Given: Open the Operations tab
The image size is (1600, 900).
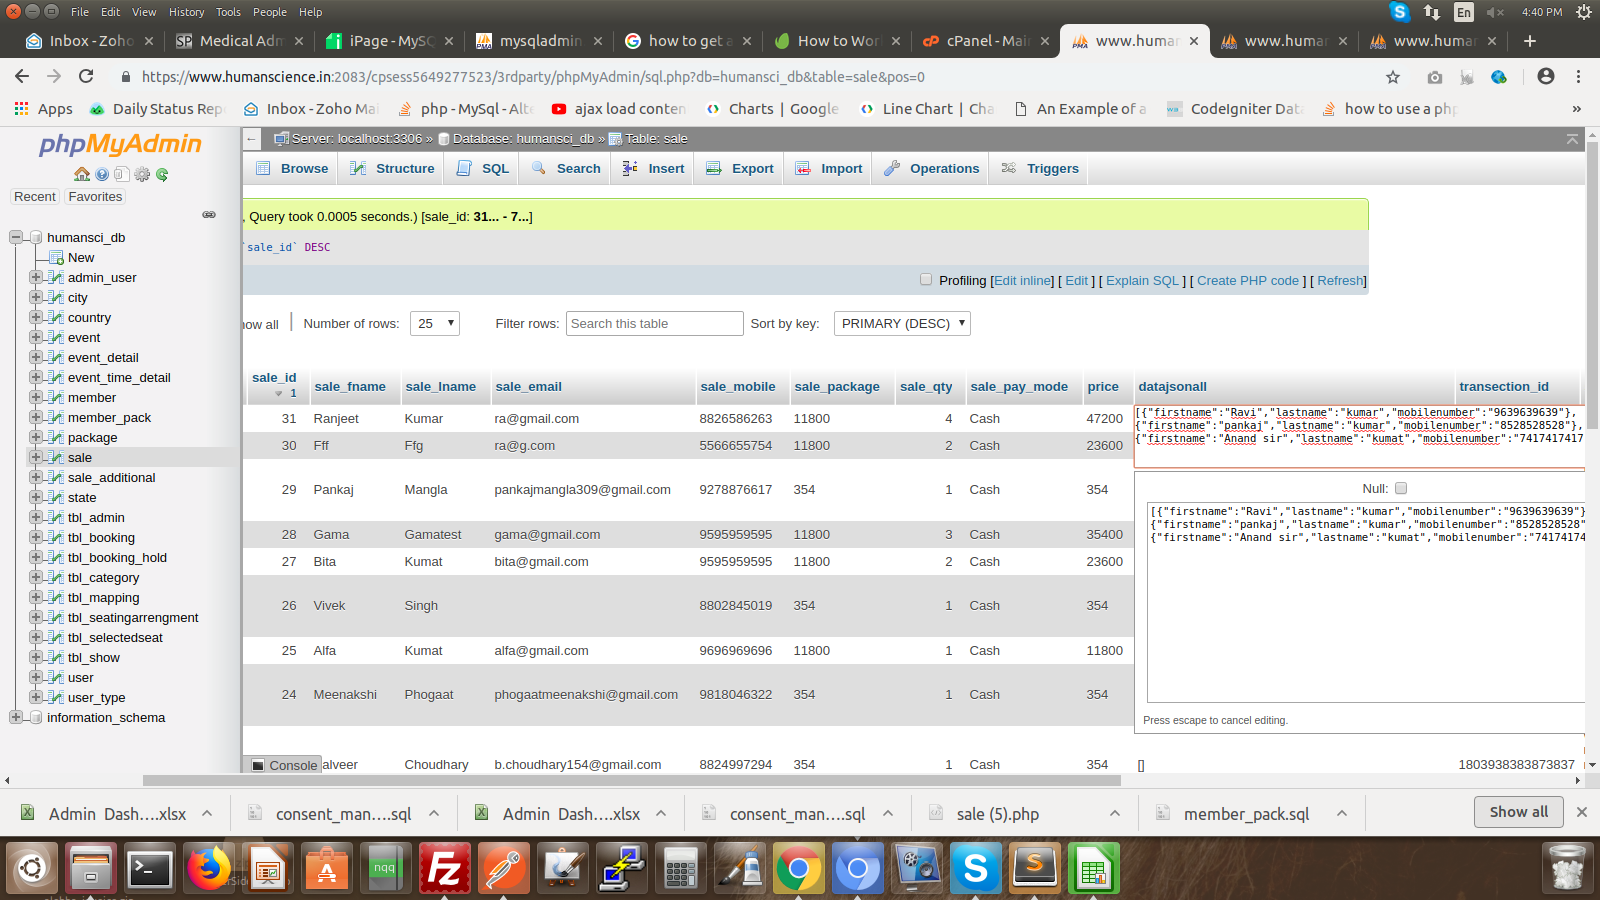Looking at the screenshot, I should 932,168.
